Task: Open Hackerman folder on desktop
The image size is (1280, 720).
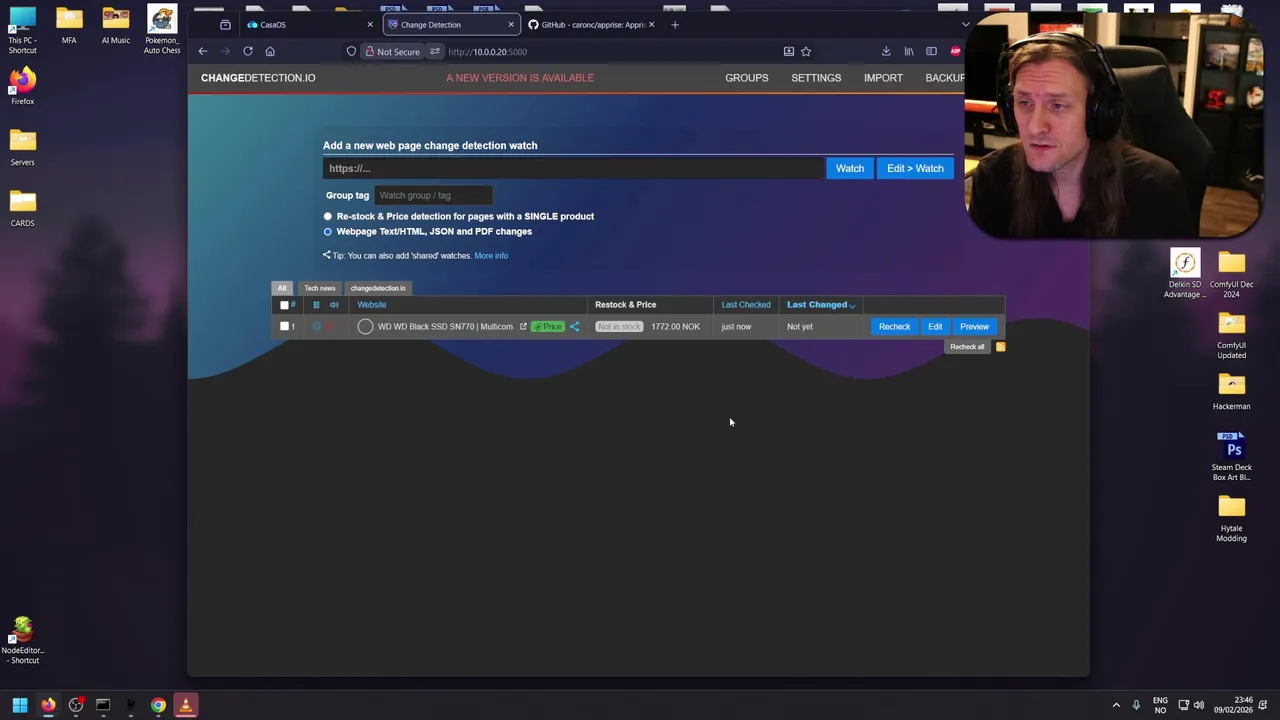Action: pos(1231,391)
